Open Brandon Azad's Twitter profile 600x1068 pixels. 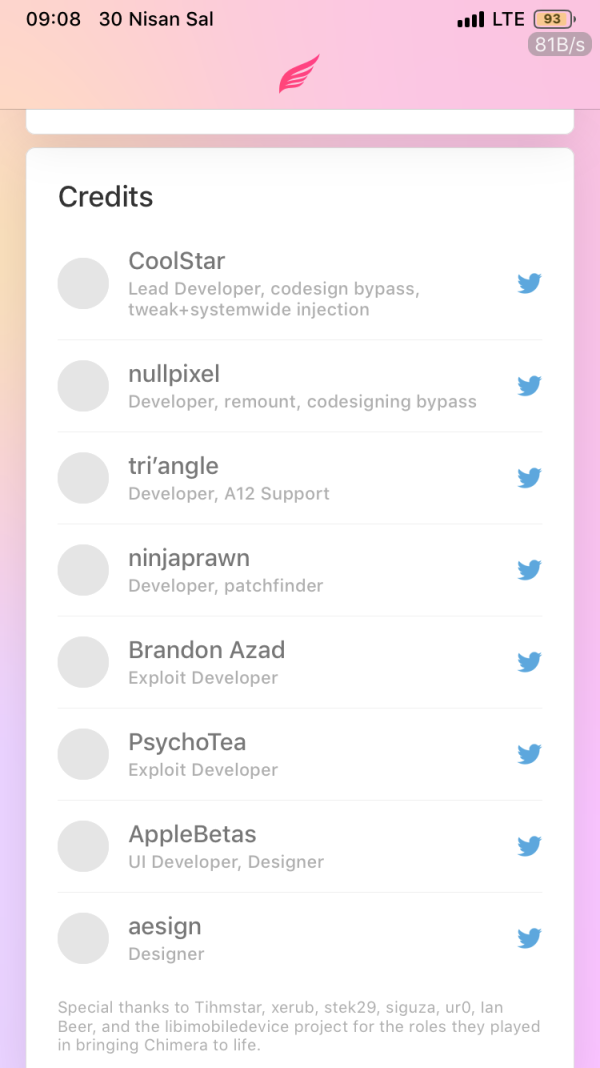(x=529, y=661)
